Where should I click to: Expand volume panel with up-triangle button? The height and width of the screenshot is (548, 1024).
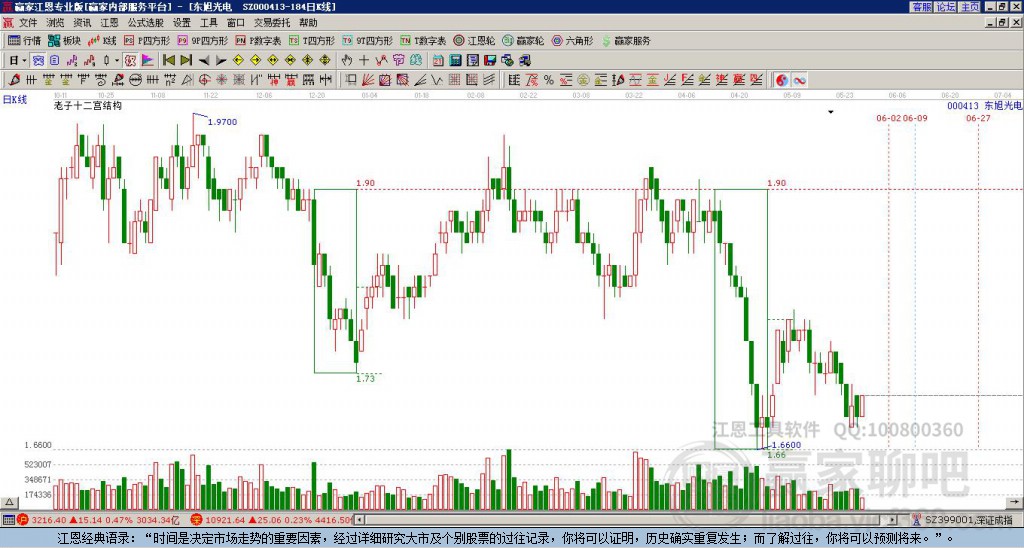click(x=9, y=502)
